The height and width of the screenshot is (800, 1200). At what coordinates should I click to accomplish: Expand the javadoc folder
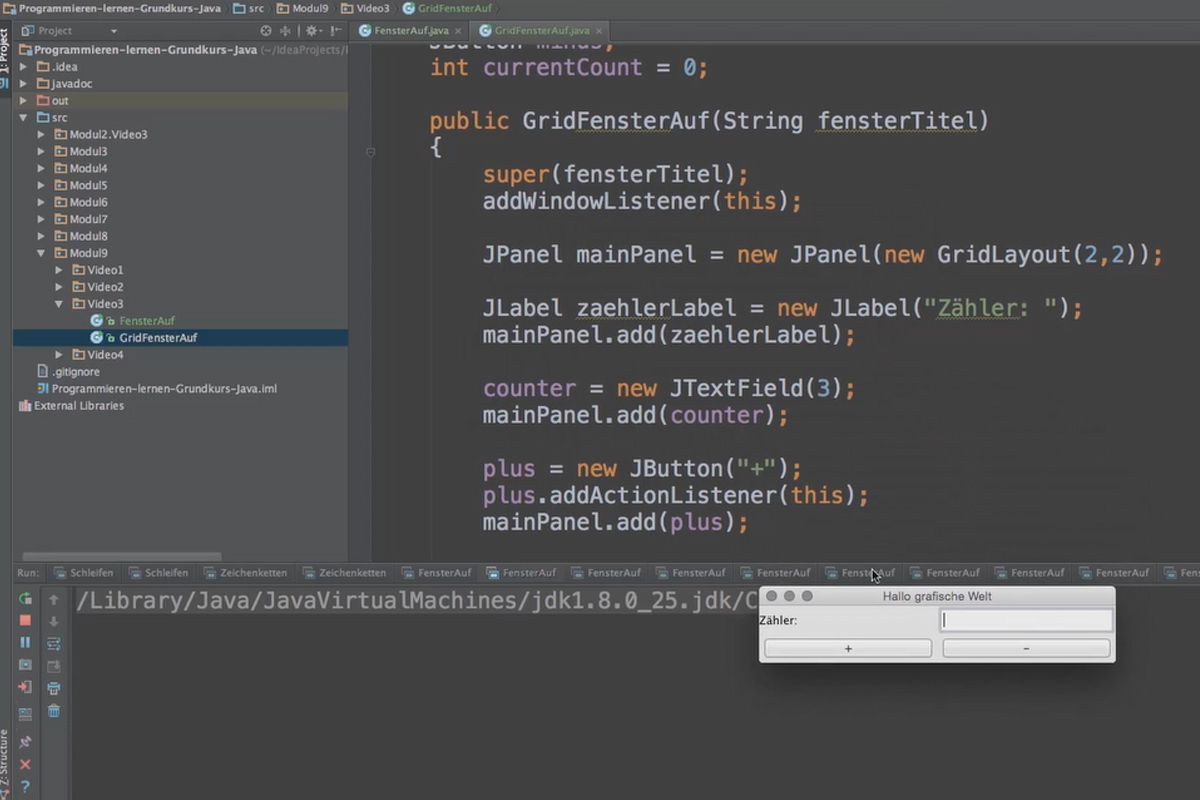(x=24, y=84)
